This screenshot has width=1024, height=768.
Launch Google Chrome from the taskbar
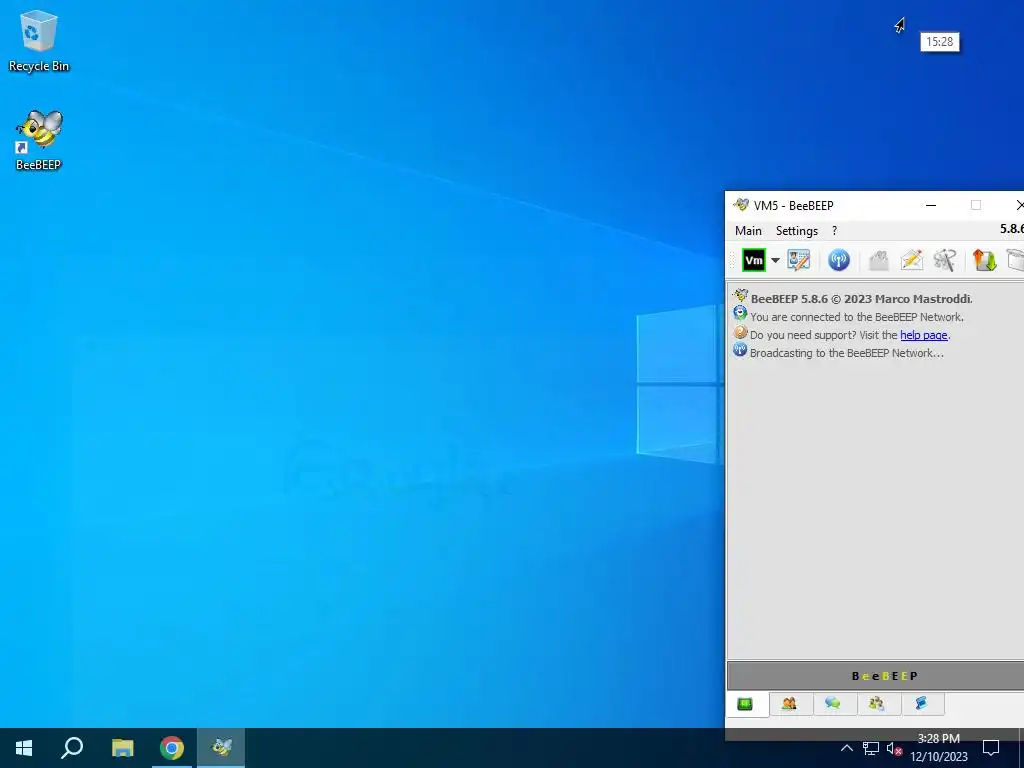point(172,748)
